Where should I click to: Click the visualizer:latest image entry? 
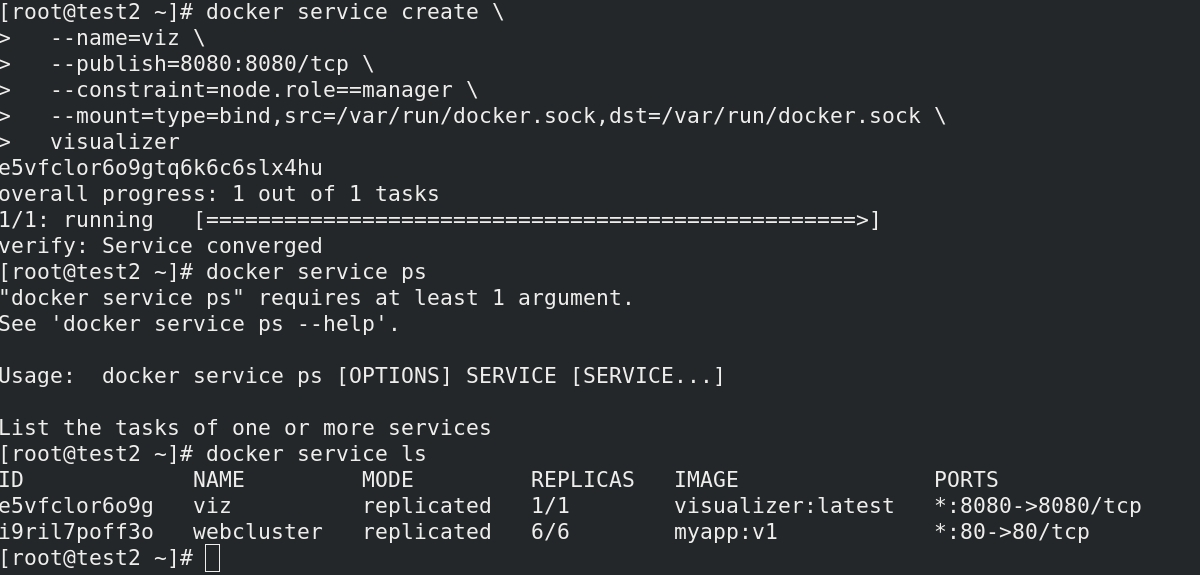point(784,506)
